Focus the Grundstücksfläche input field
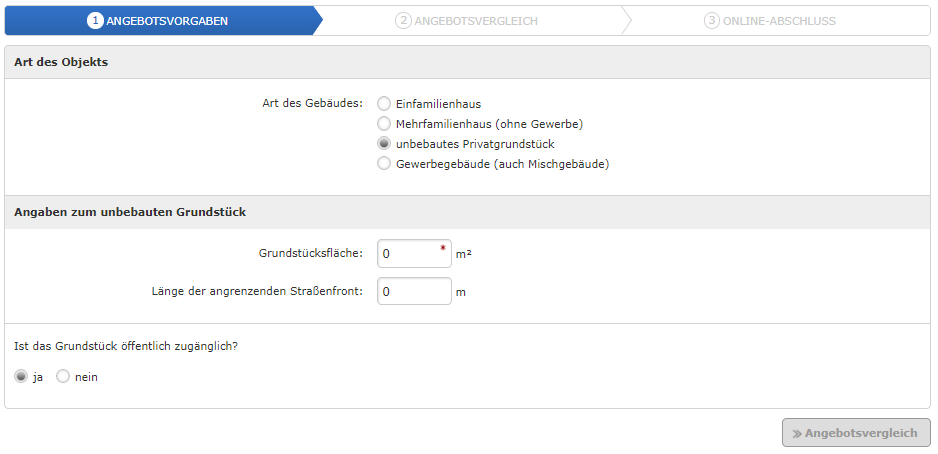 pos(414,254)
